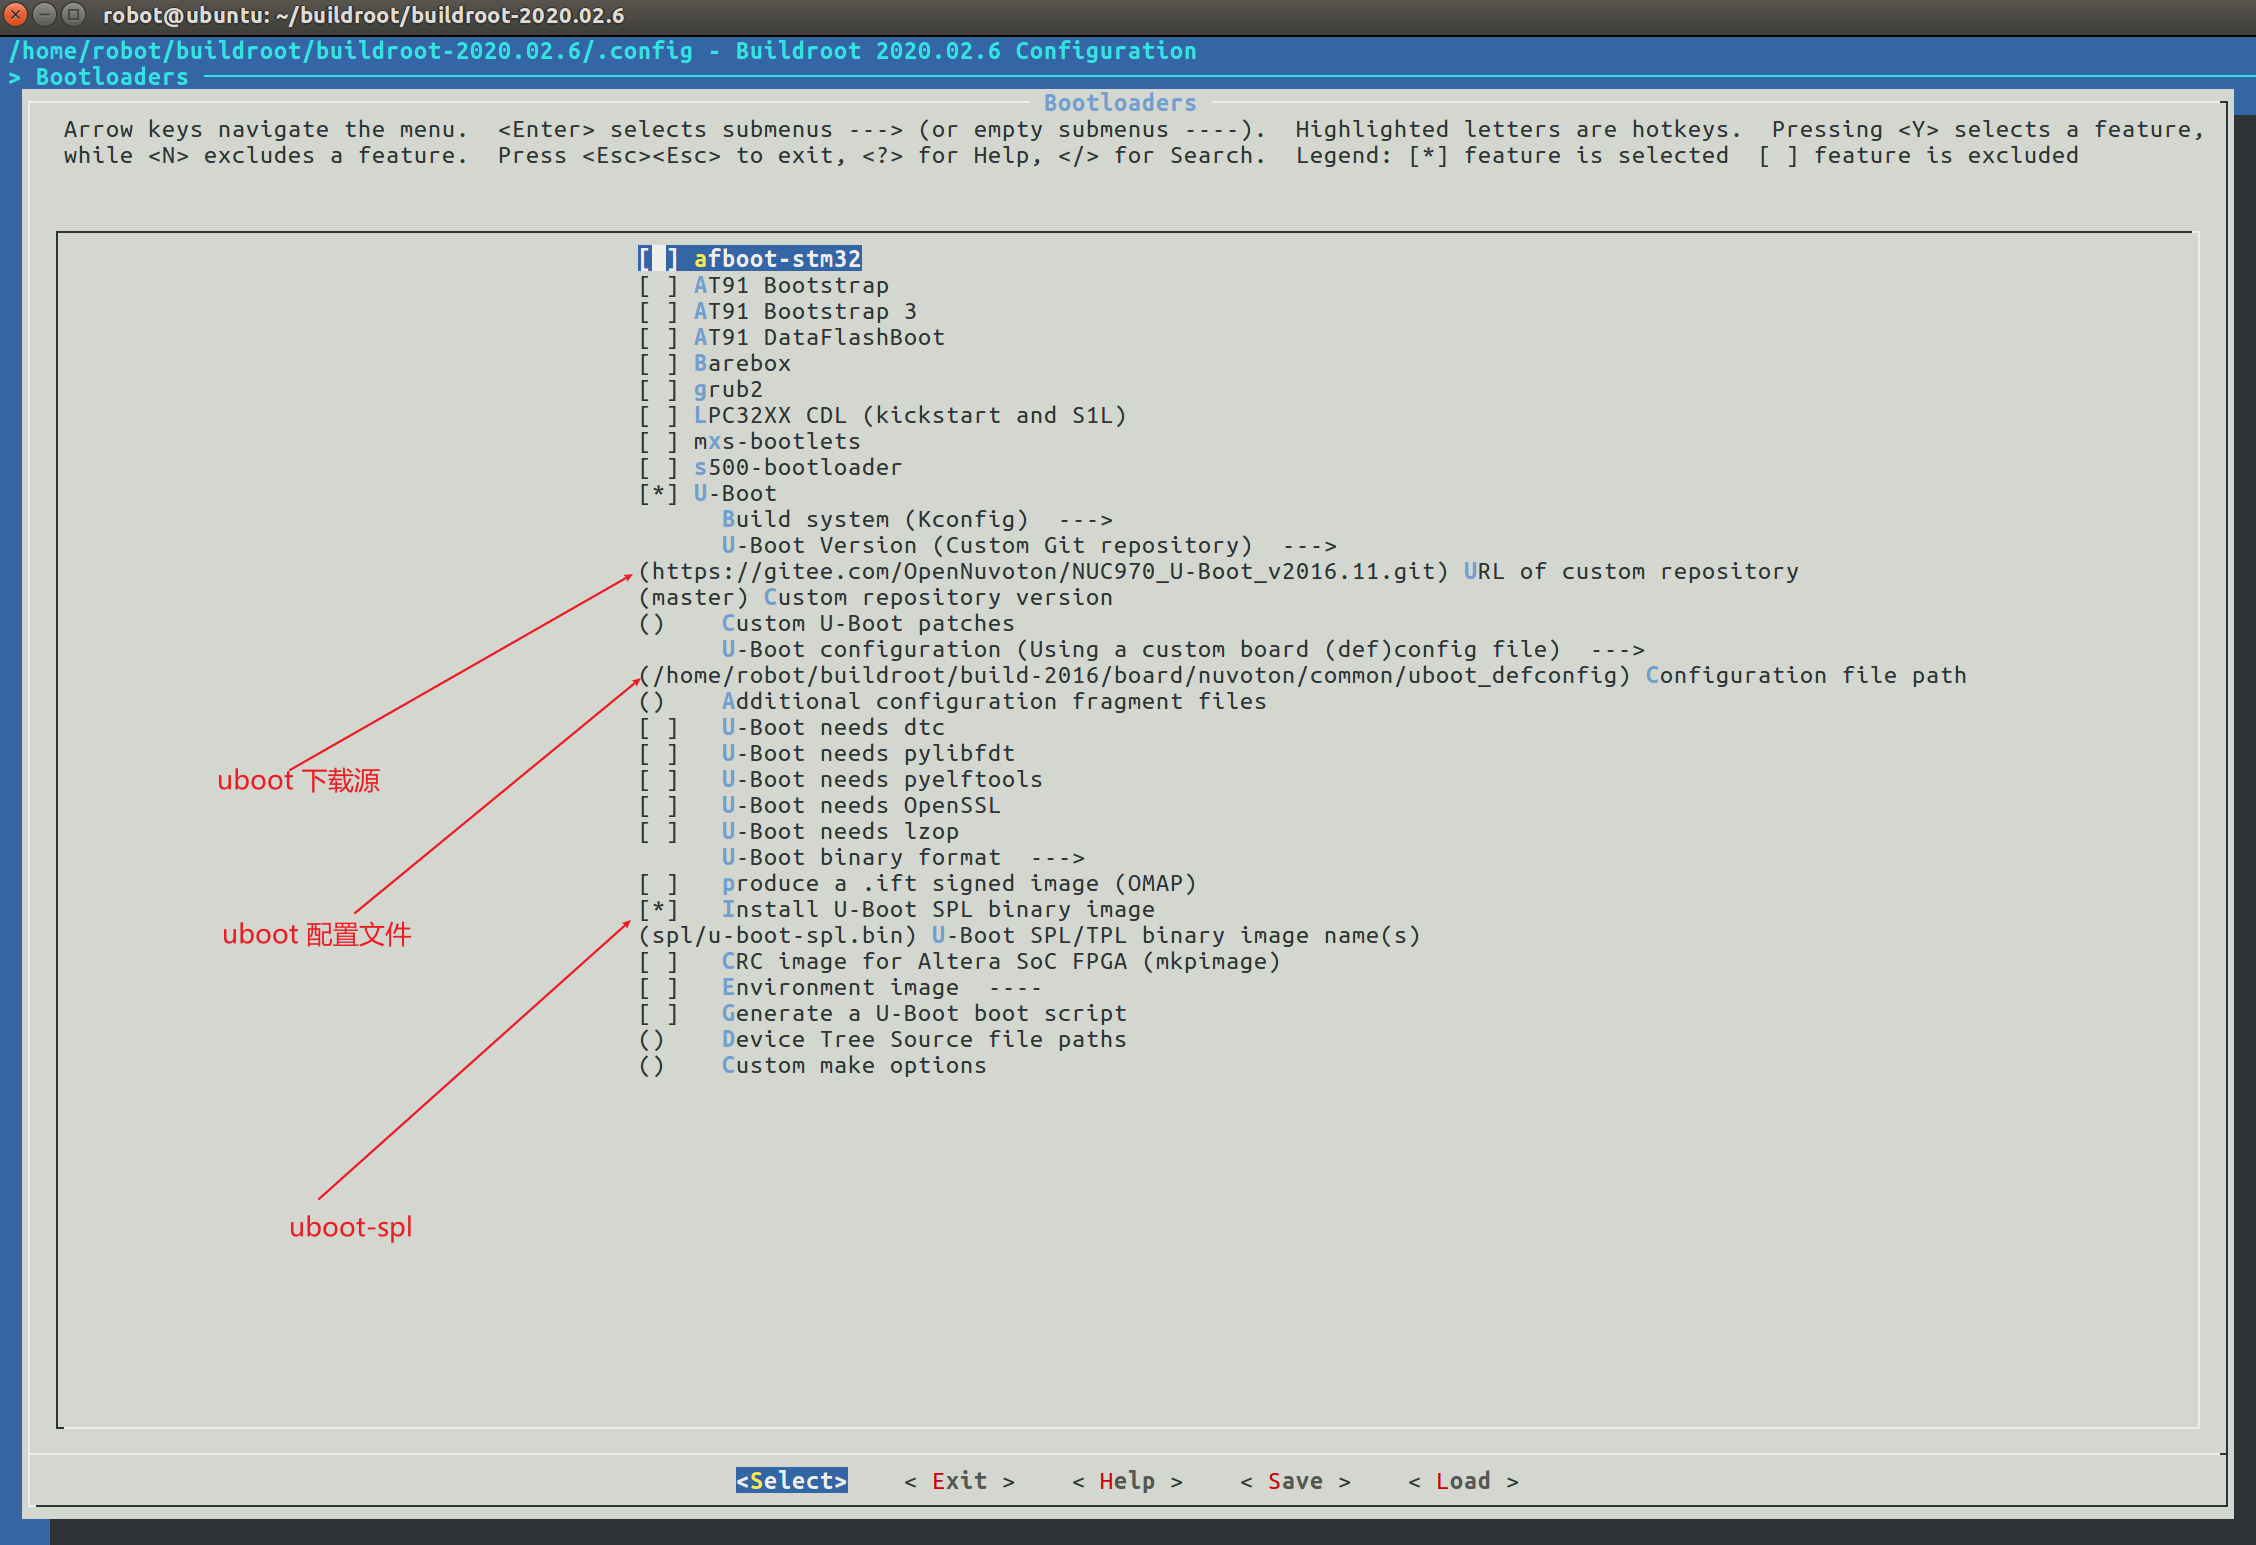This screenshot has width=2256, height=1545.
Task: Click the Help button
Action: pos(1127,1480)
